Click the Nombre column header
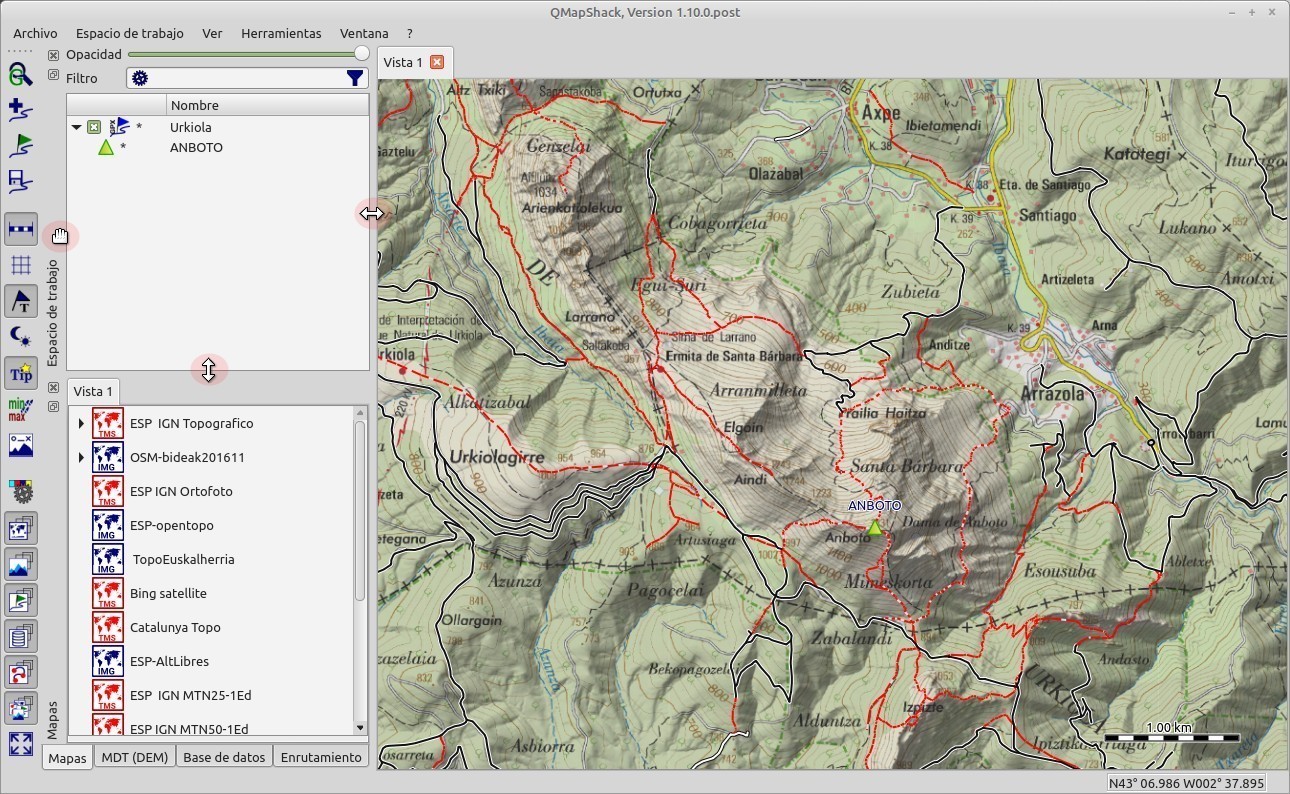Screen dimensions: 1290x794 click(x=268, y=105)
